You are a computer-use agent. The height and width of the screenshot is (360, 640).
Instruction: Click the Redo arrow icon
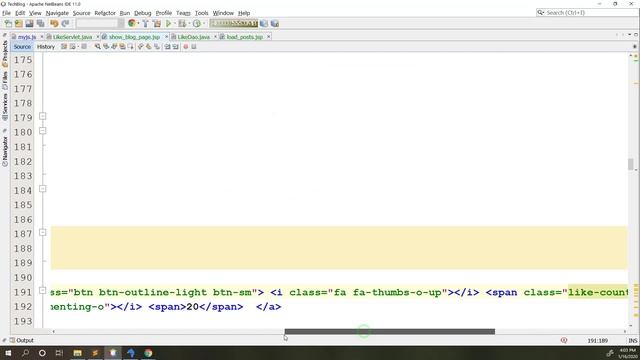[x=65, y=24]
